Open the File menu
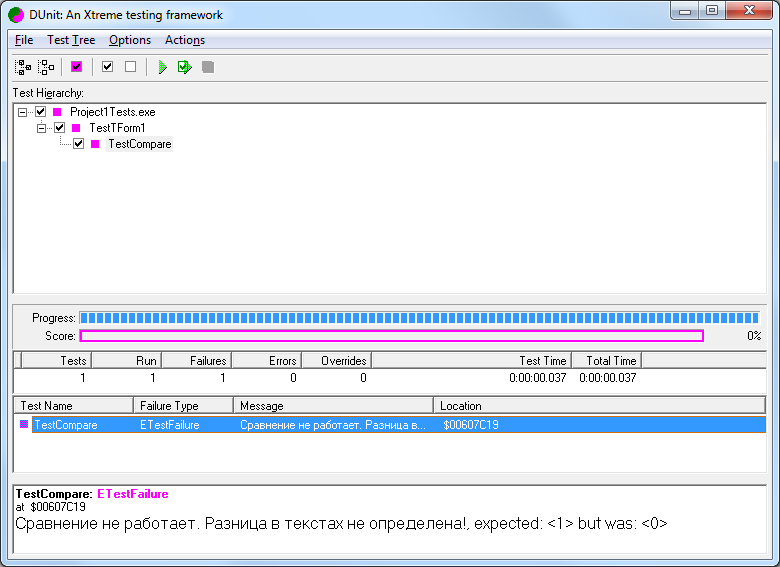Image resolution: width=780 pixels, height=567 pixels. (x=24, y=40)
